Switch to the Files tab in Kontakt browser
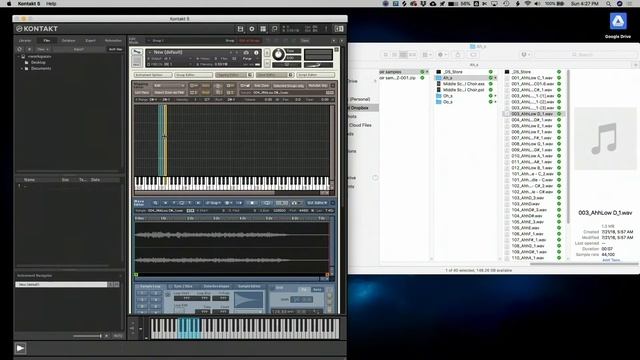640x360 pixels. 47,41
